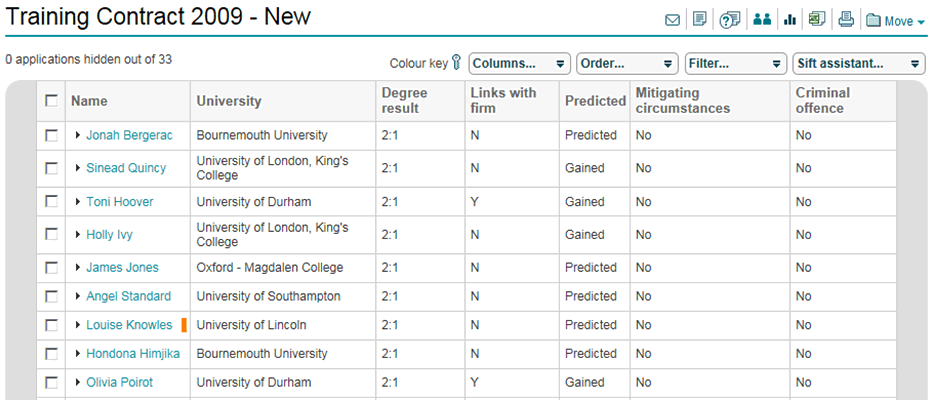Open the Order dropdown menu
Screen dimensions: 933x400
(x=627, y=63)
